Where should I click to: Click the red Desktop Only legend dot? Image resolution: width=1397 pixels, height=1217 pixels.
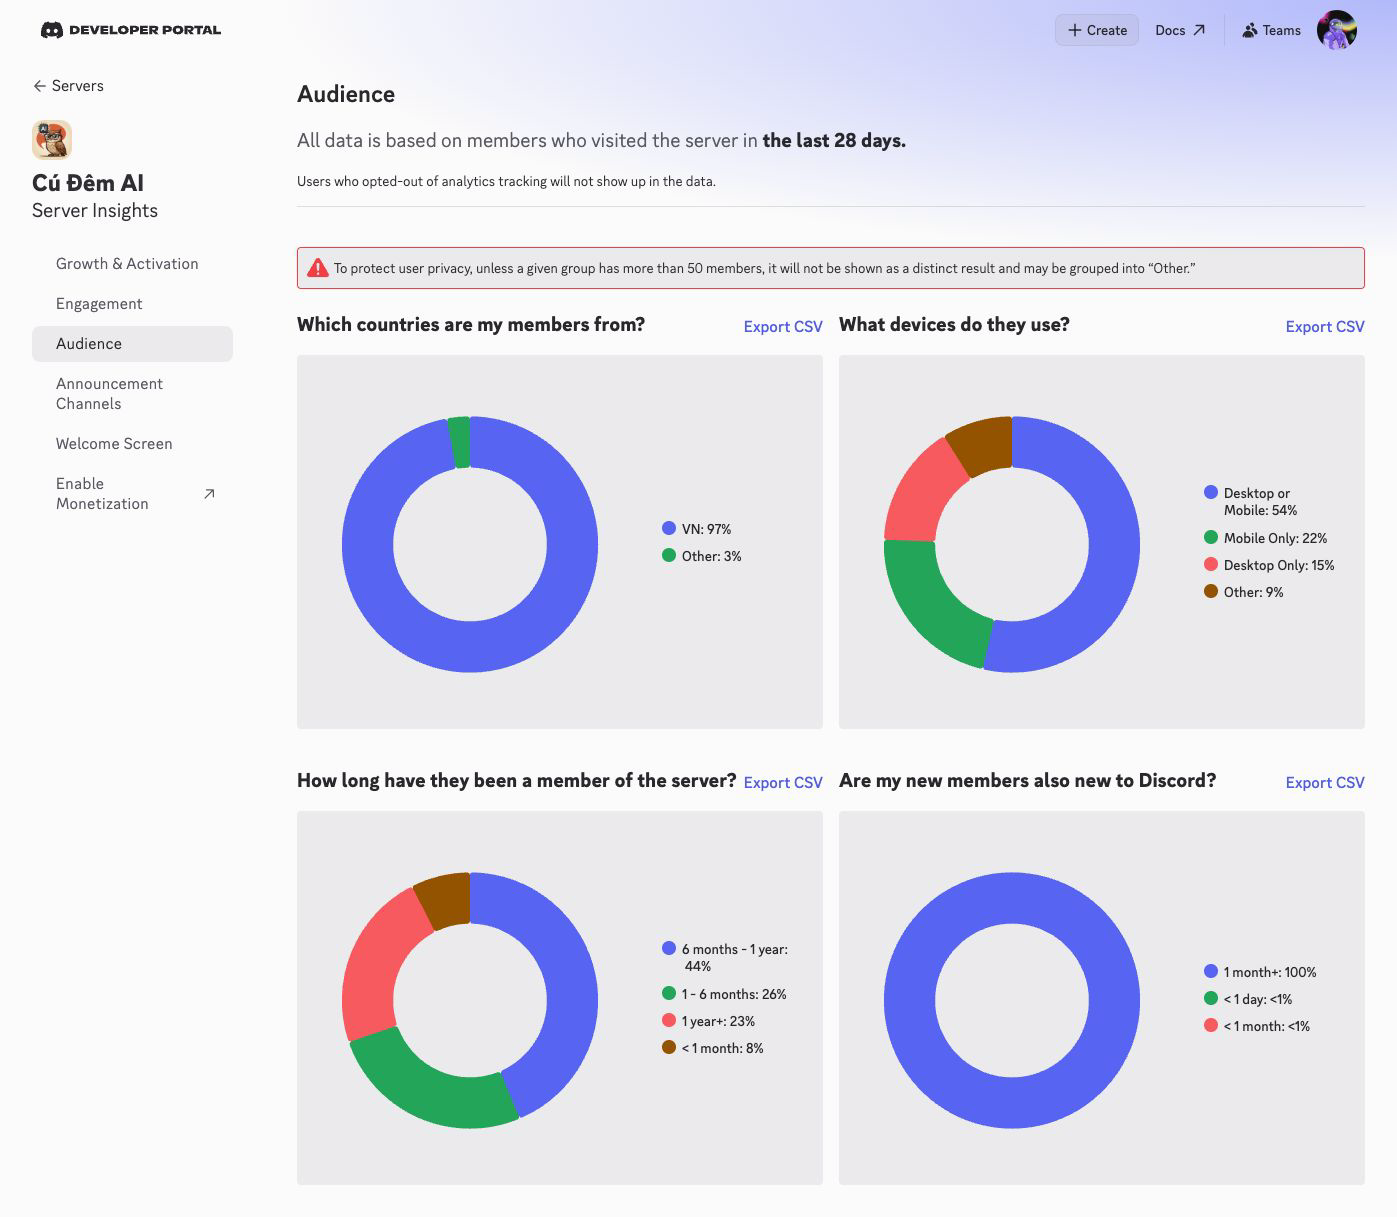click(x=1211, y=564)
